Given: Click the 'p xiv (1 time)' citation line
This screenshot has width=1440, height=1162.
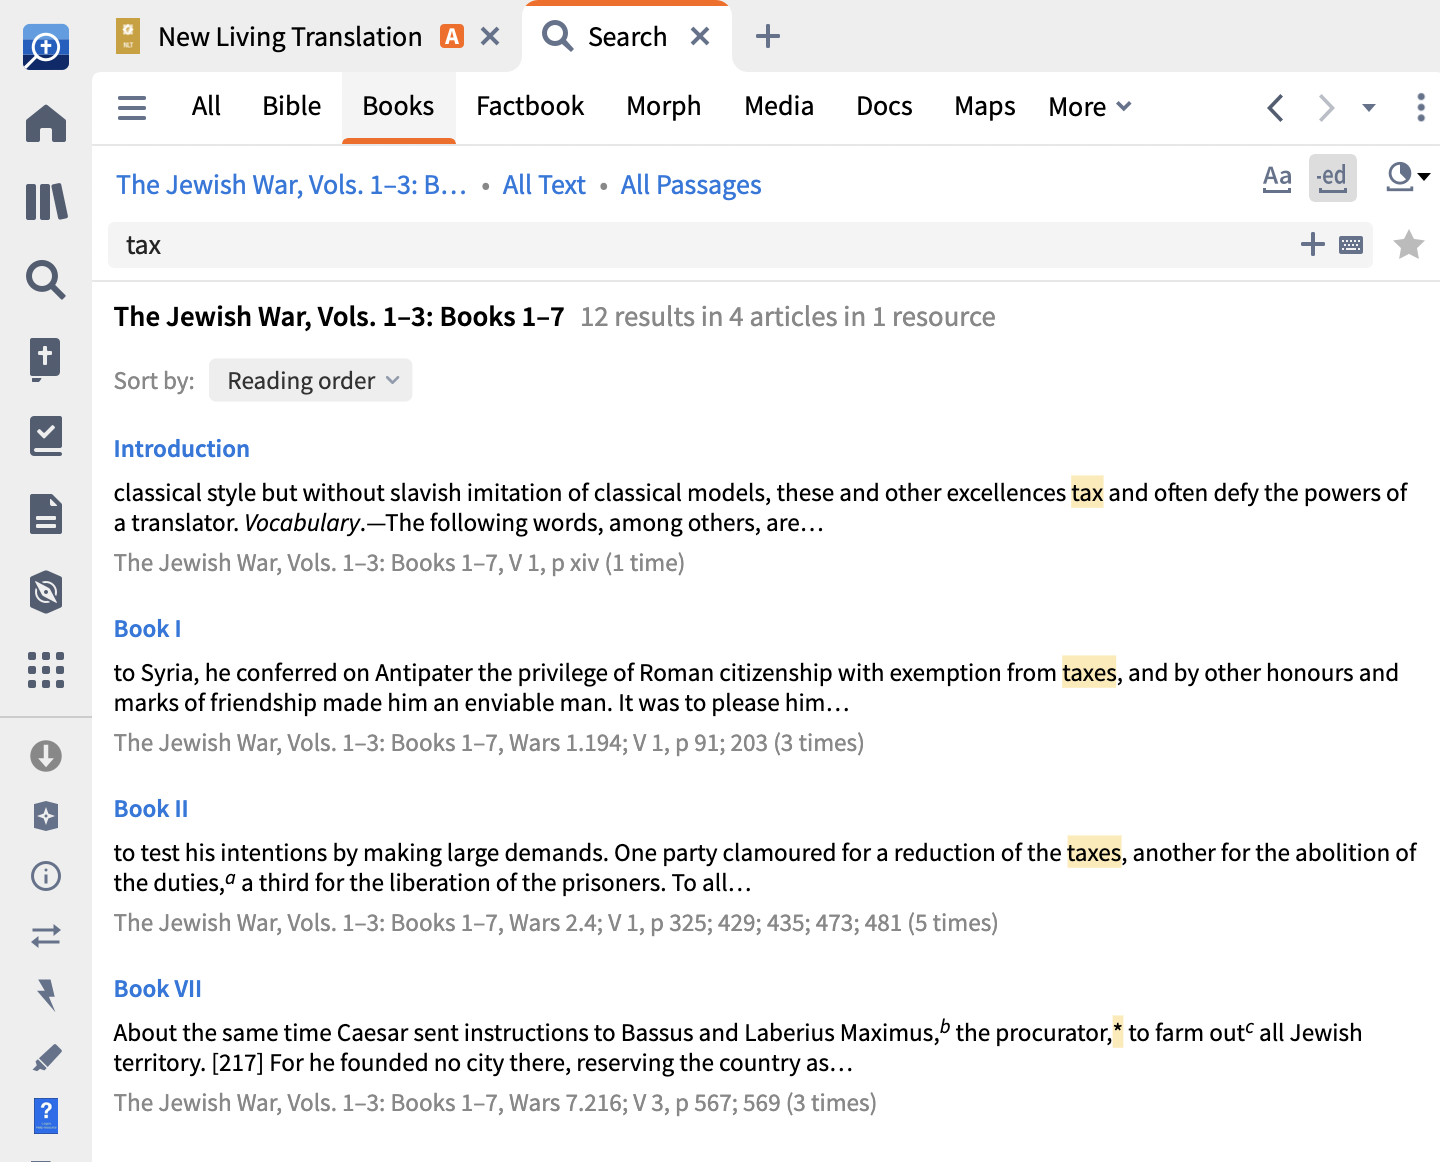Looking at the screenshot, I should coord(399,563).
